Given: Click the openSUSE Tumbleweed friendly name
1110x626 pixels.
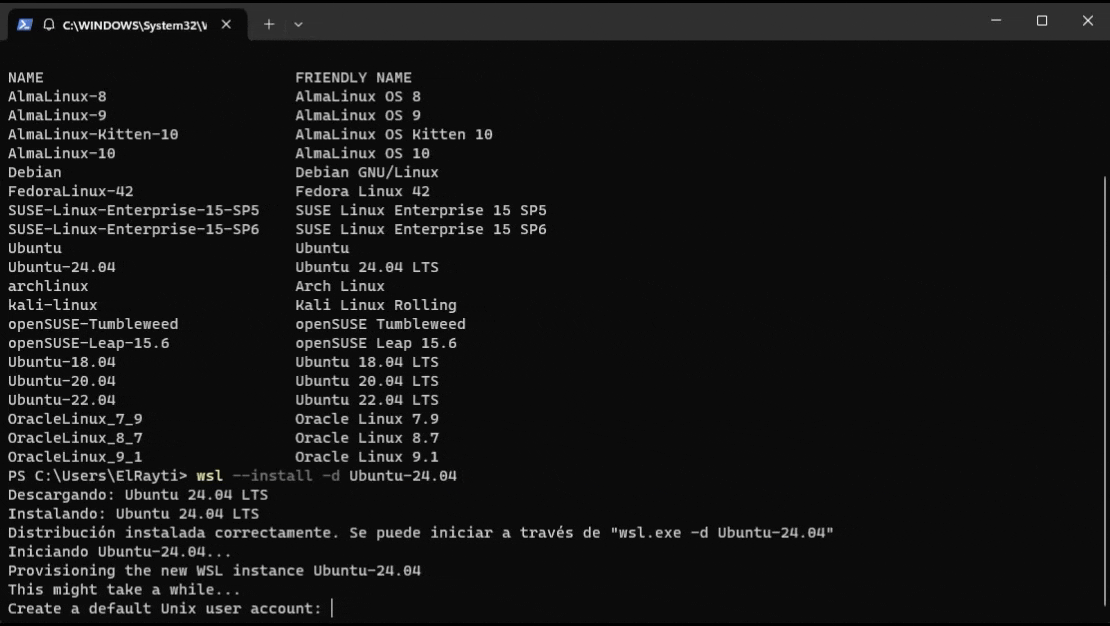Looking at the screenshot, I should click(380, 324).
